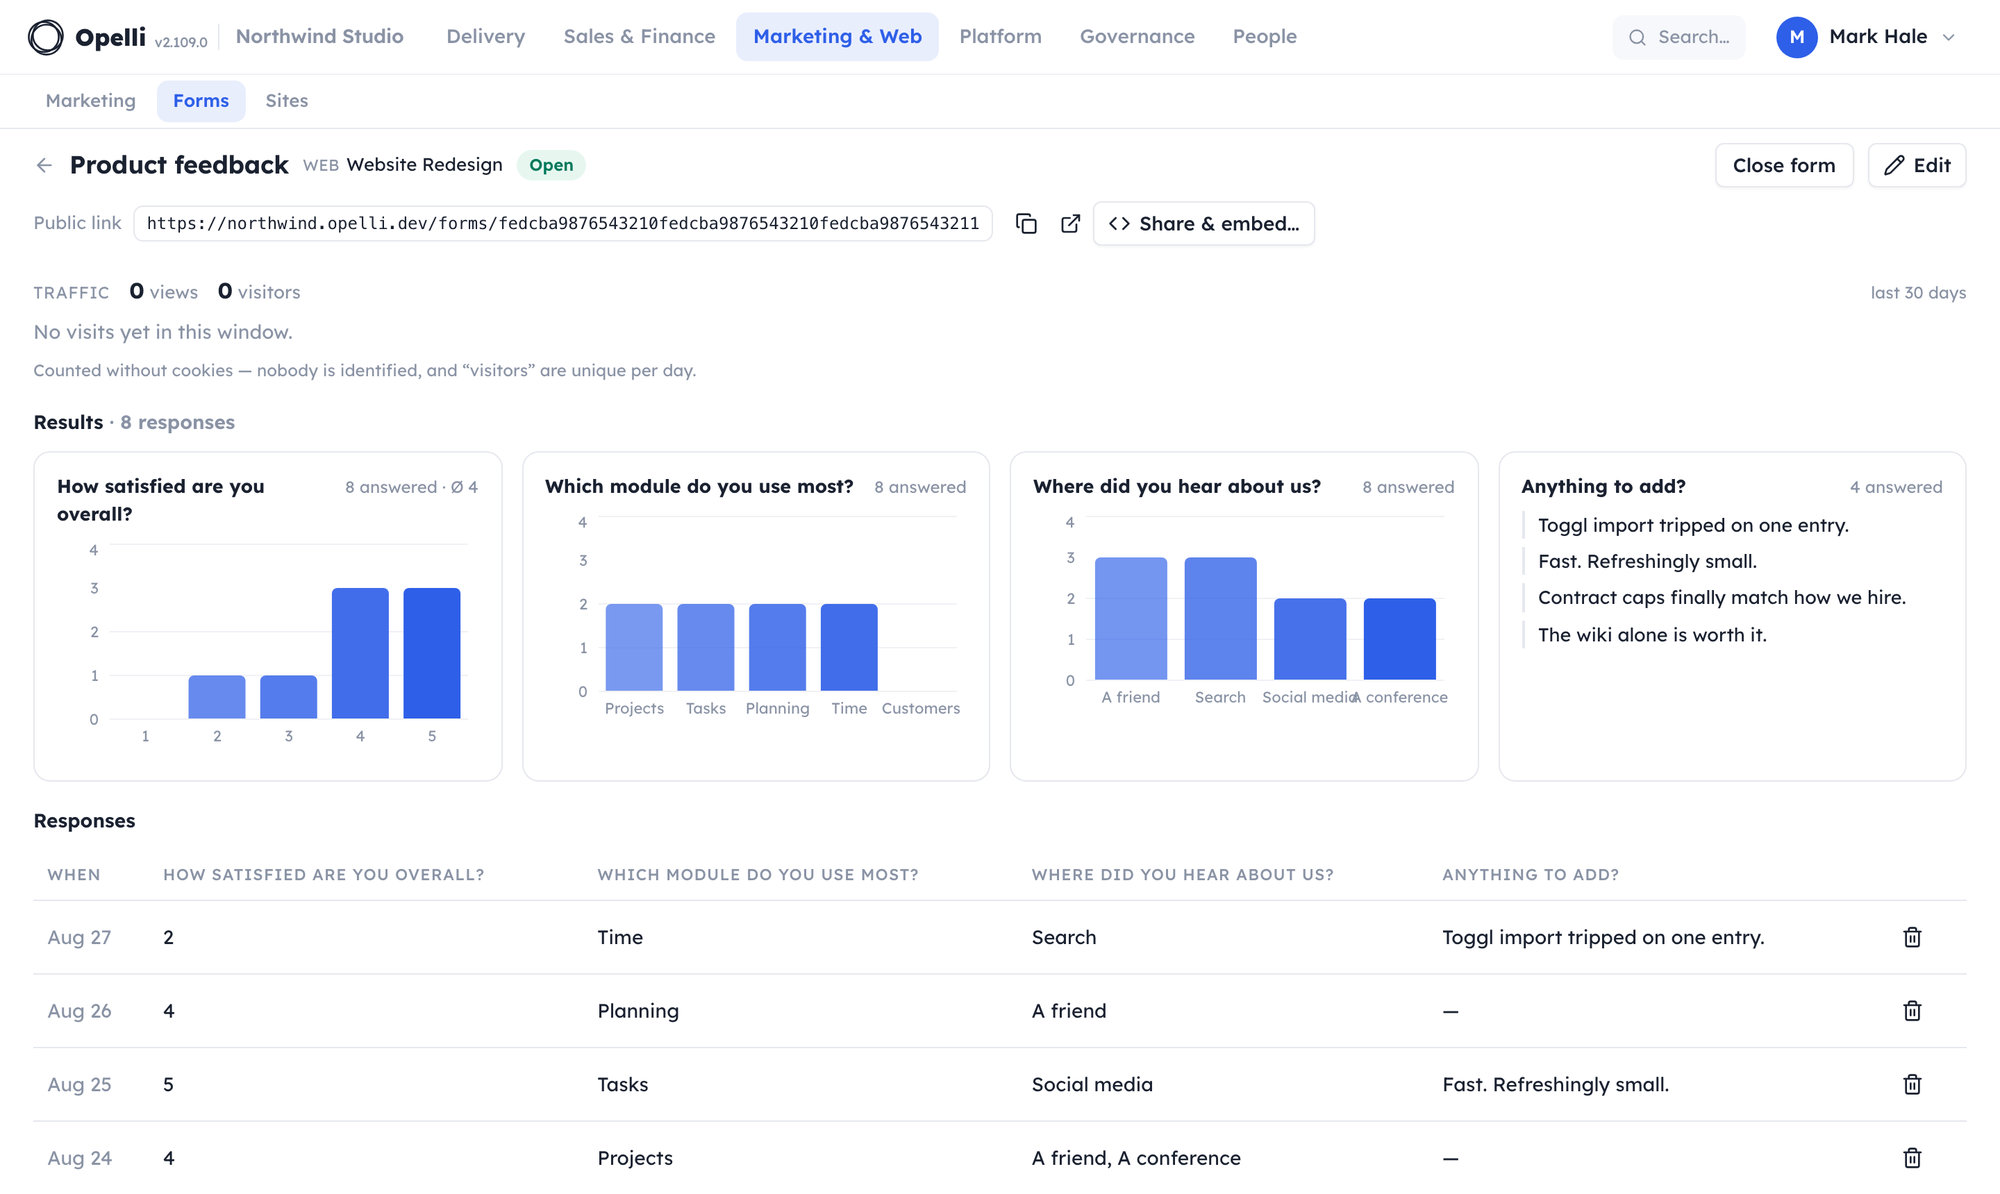Screen dimensions: 2000x1194
Task: Delete the Aug 26 response
Action: [x=1912, y=1011]
